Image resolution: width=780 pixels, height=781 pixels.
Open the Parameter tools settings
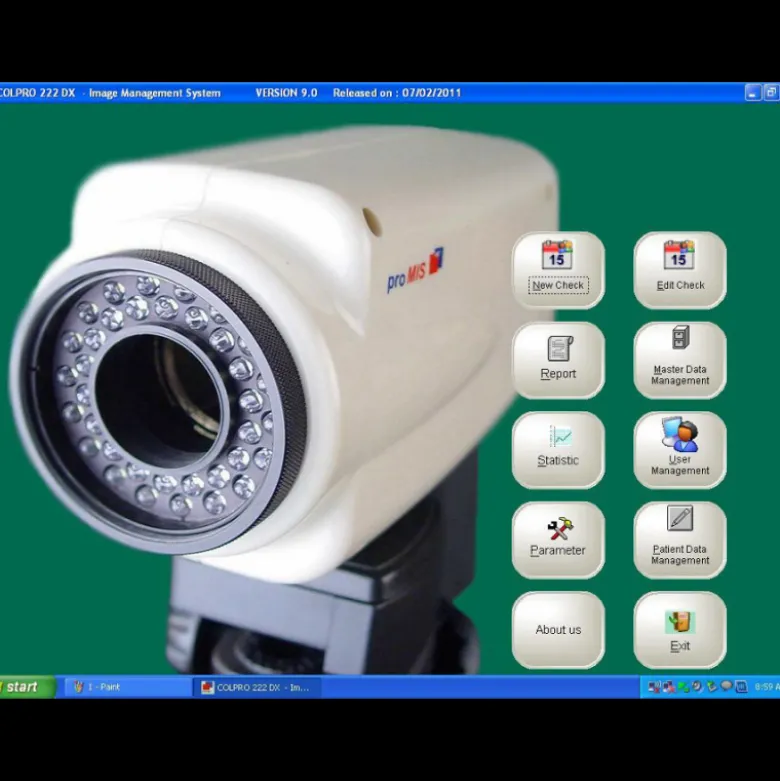(x=558, y=540)
